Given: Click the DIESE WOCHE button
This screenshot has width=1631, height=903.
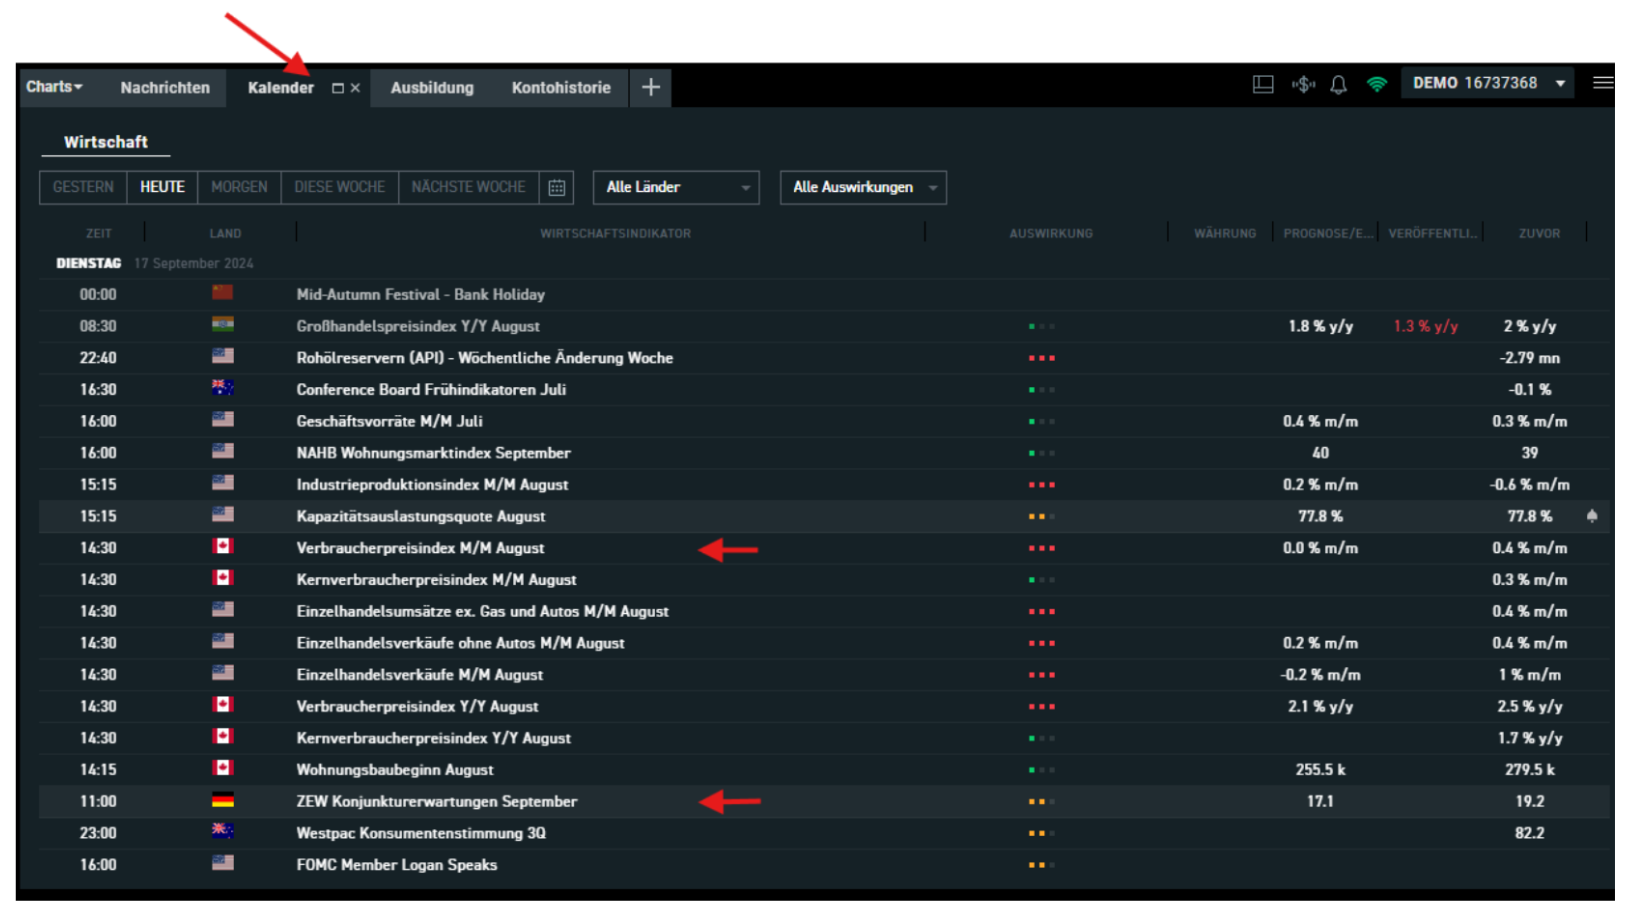Looking at the screenshot, I should [x=339, y=187].
